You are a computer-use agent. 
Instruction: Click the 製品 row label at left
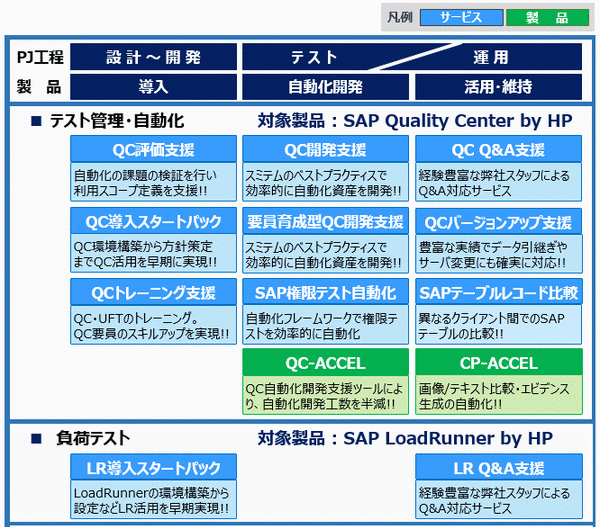(x=39, y=87)
